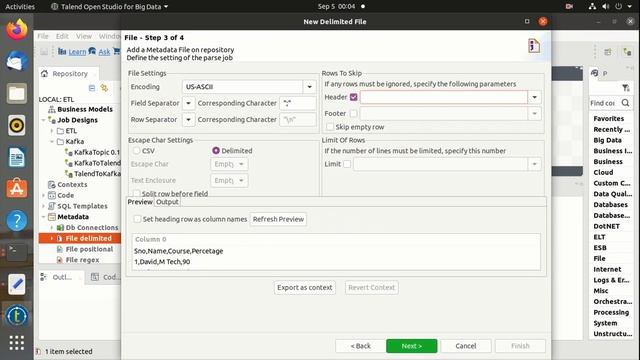Open the Terminal from the dock
Image resolution: width=640 pixels, height=360 pixels.
pos(17,252)
